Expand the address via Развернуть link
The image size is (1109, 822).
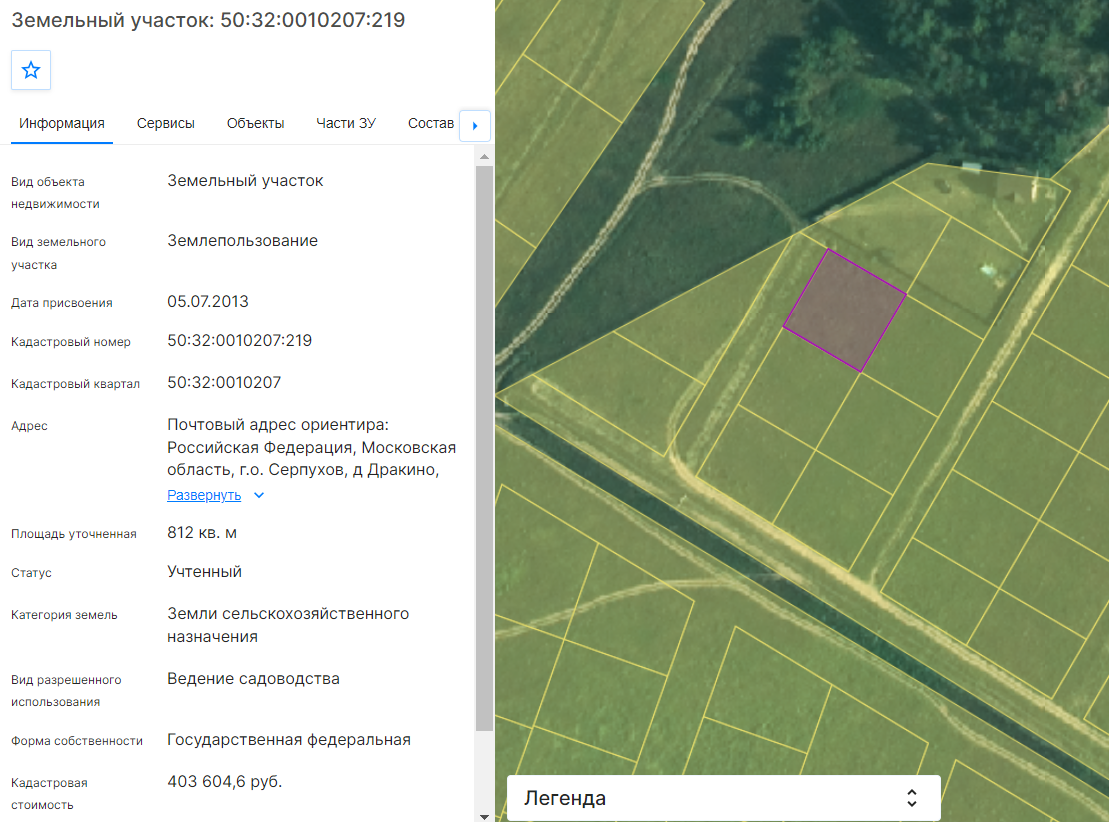tap(204, 495)
